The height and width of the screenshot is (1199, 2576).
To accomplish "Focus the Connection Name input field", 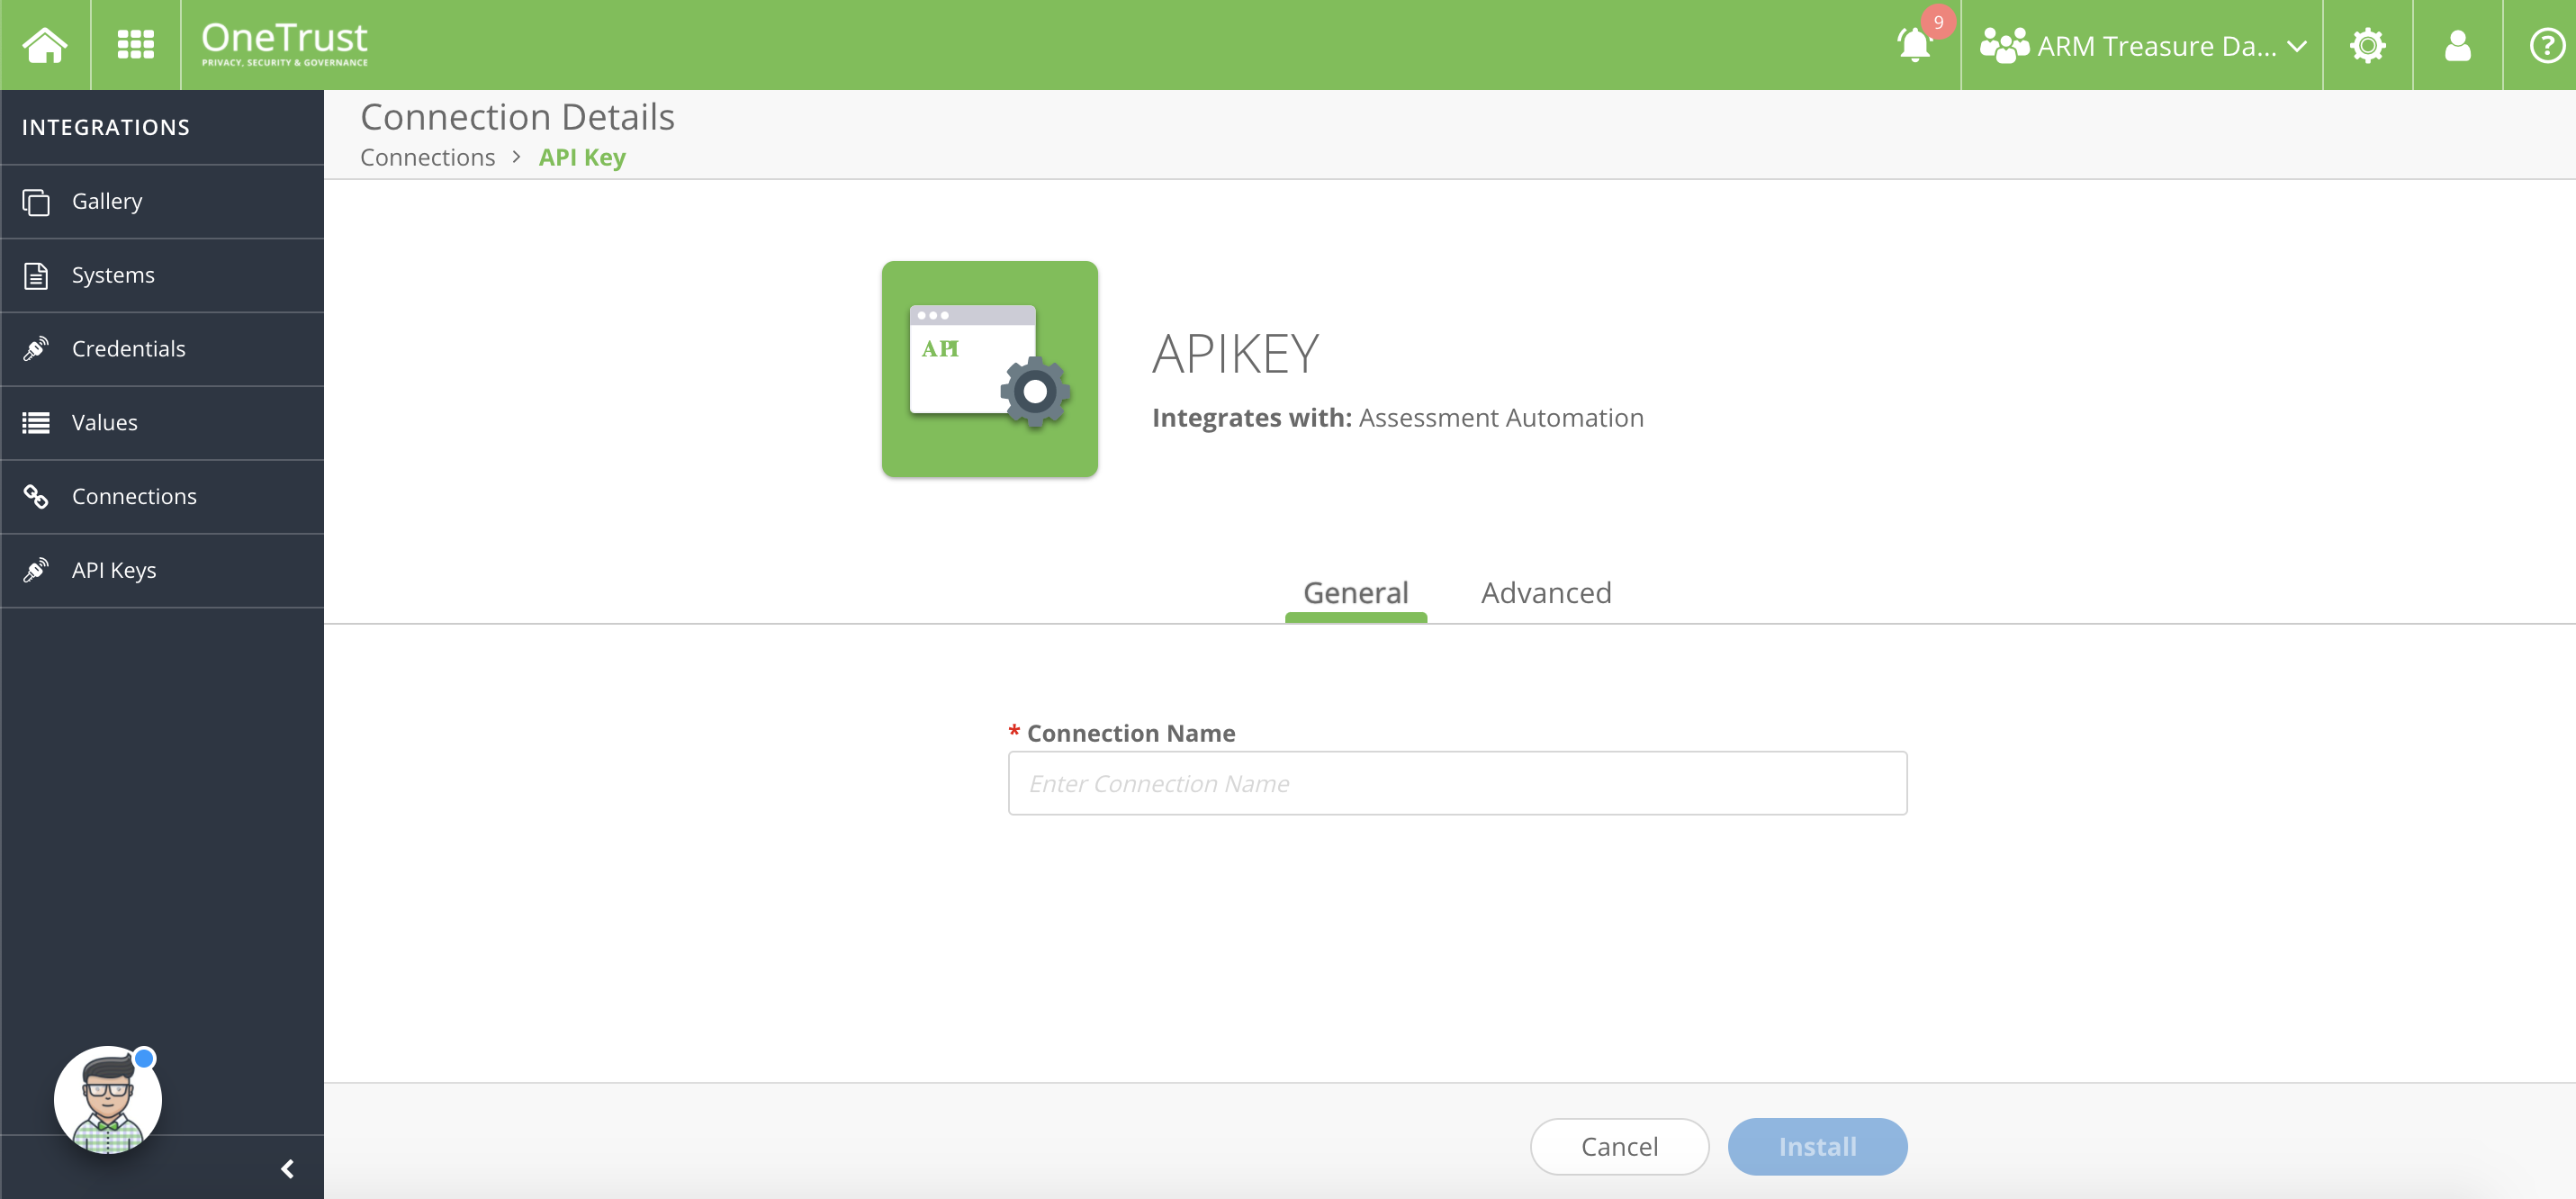I will (1457, 783).
